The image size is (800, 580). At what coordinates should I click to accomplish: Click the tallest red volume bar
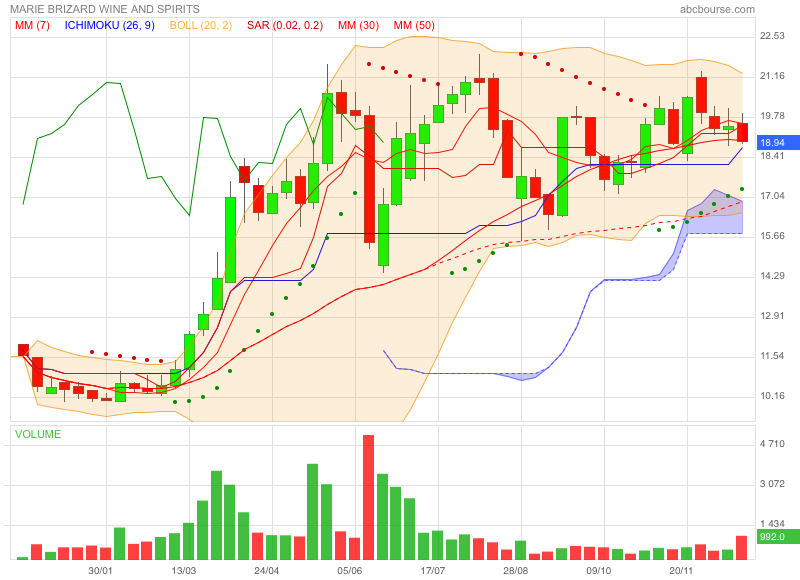(368, 497)
